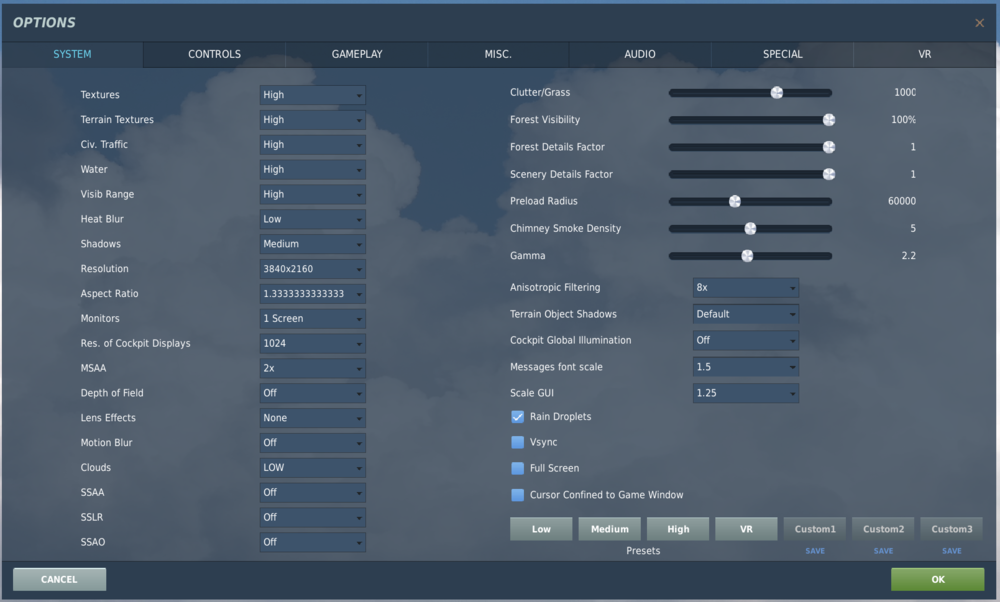Click the Gamma slider handle

(747, 256)
